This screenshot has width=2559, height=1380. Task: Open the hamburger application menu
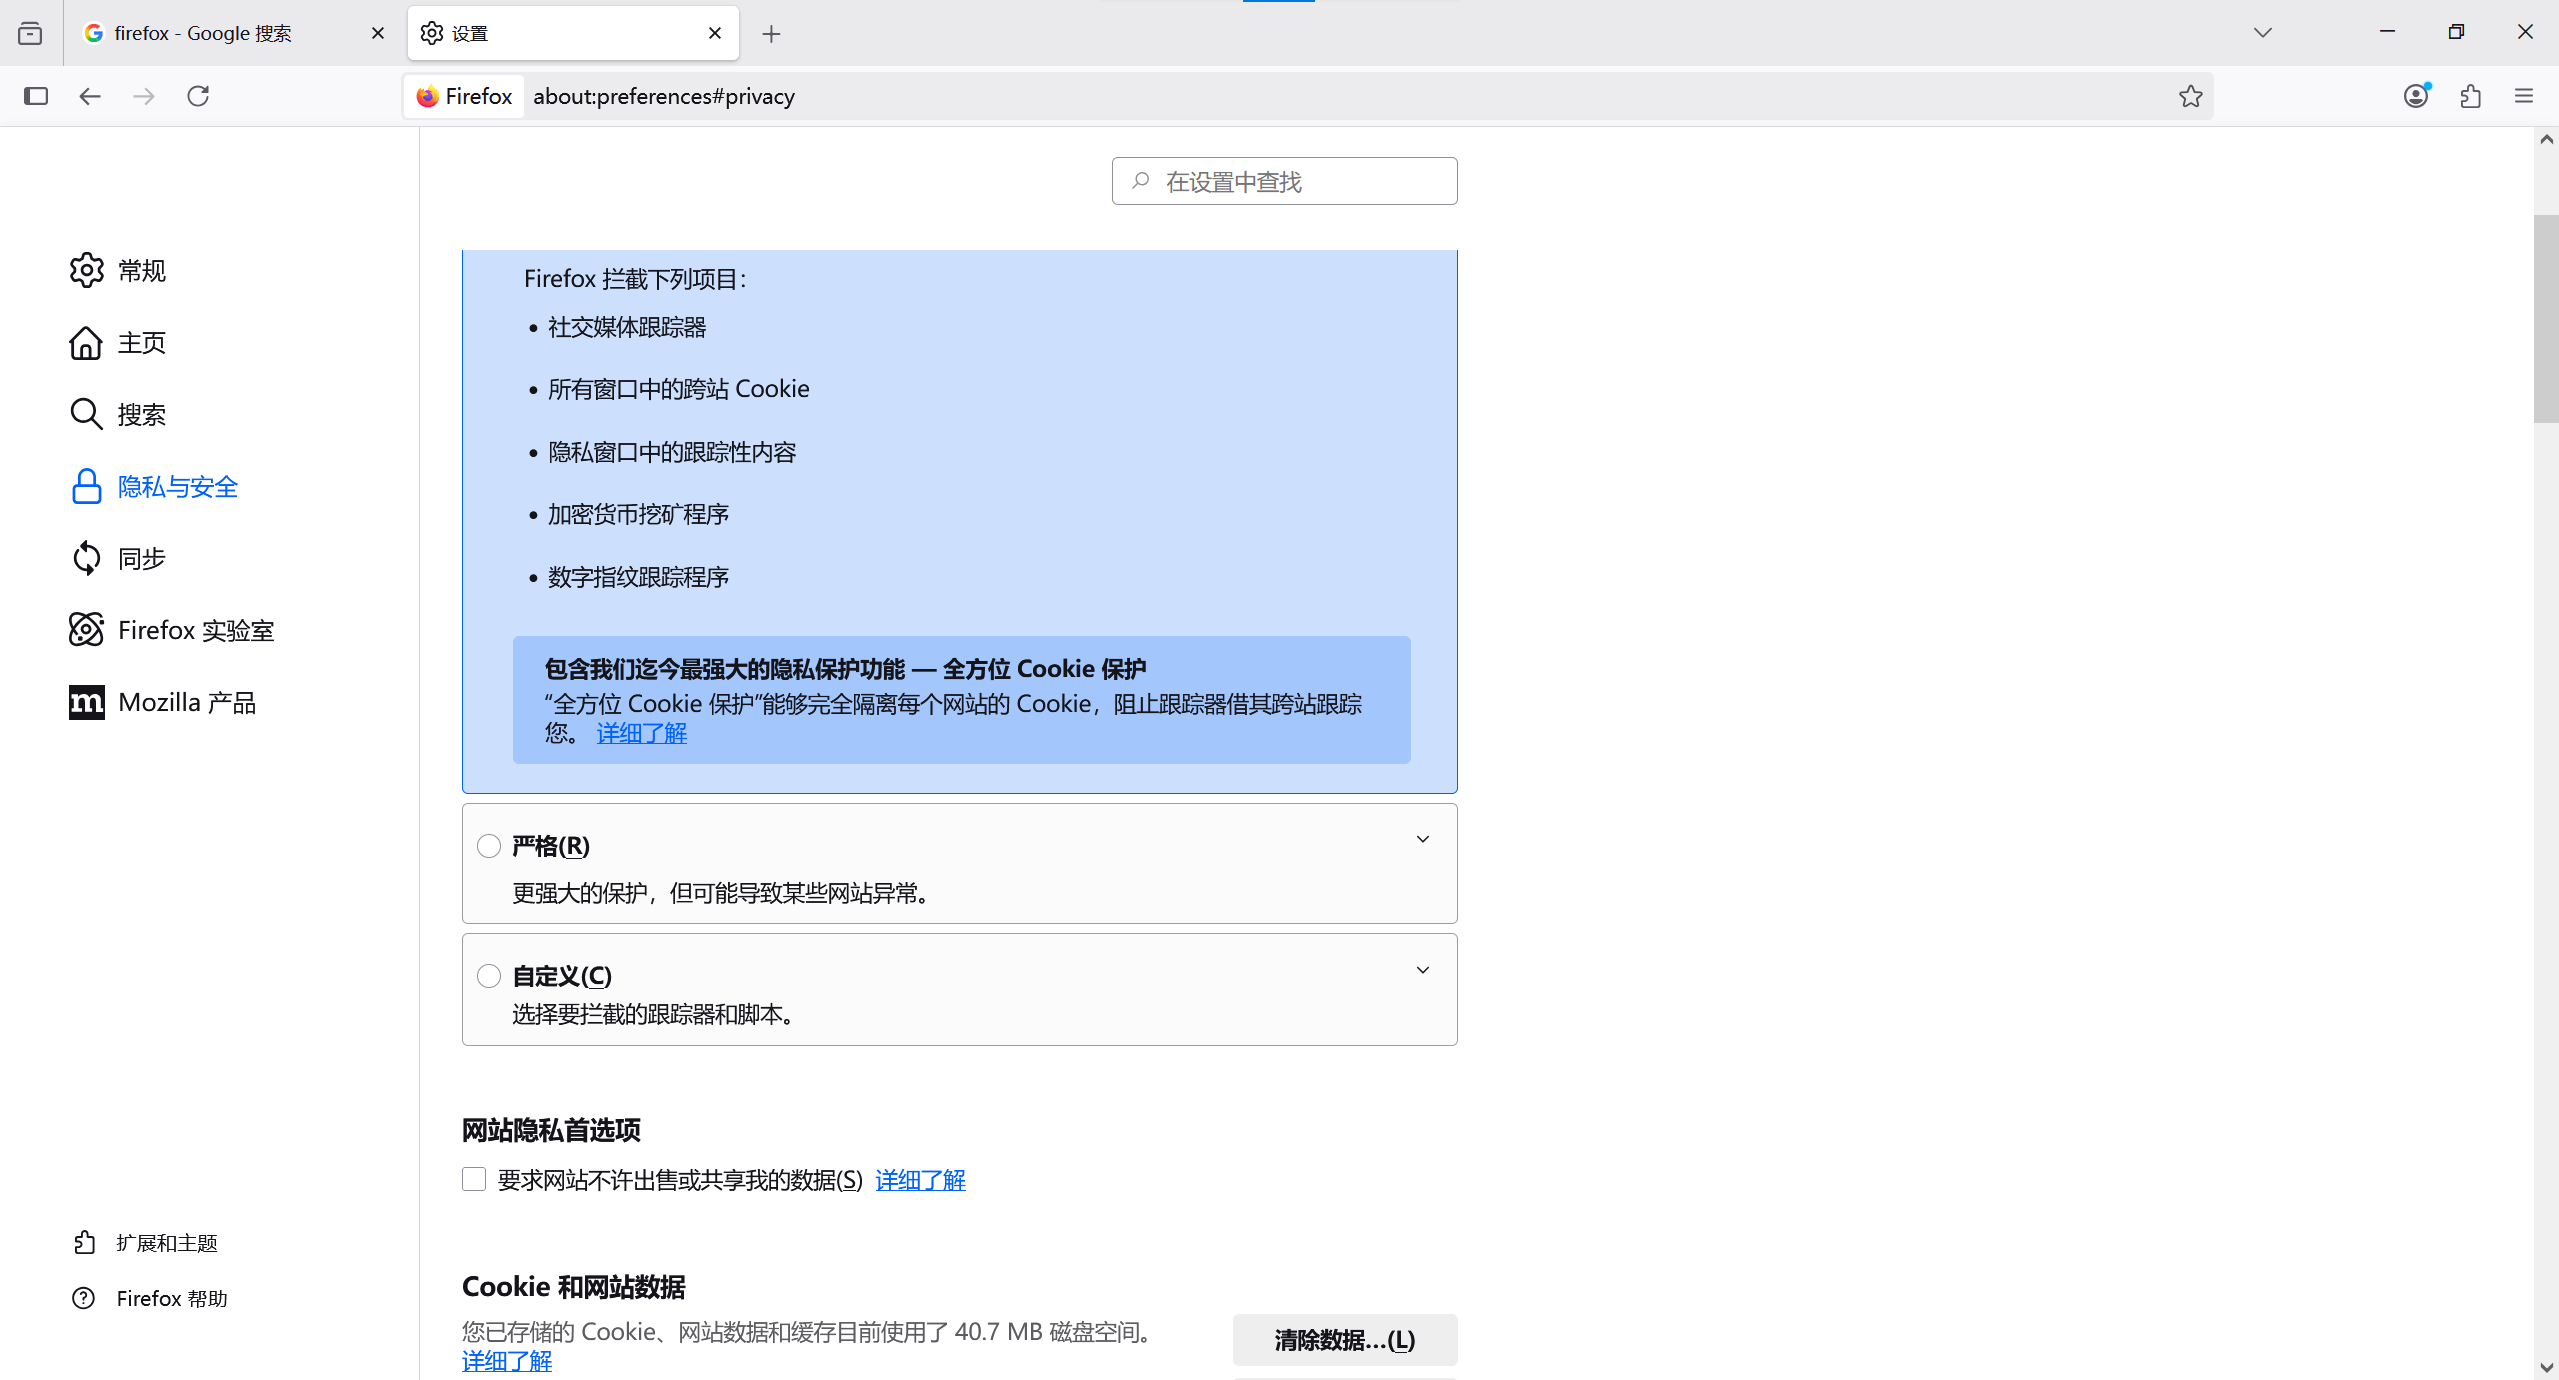(2524, 96)
